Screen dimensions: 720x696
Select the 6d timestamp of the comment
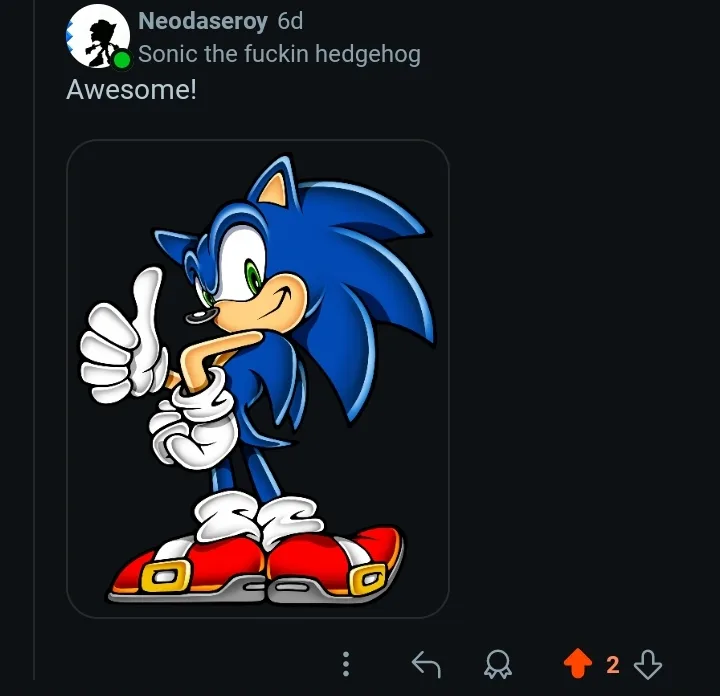pos(290,21)
